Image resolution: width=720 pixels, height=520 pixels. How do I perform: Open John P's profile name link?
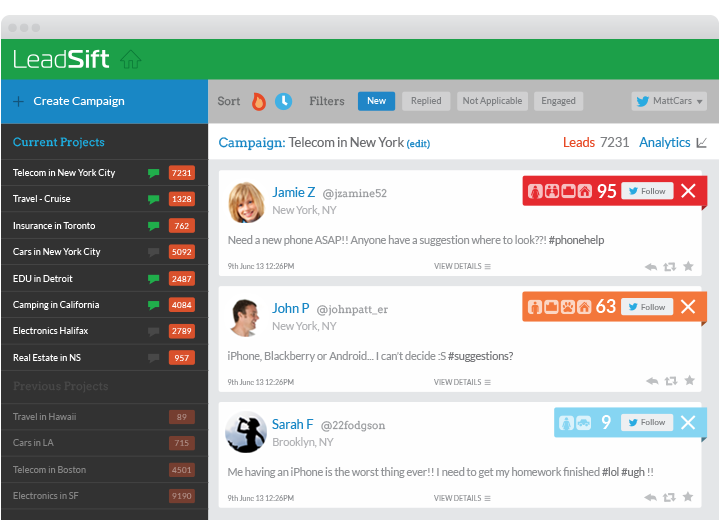tap(291, 308)
